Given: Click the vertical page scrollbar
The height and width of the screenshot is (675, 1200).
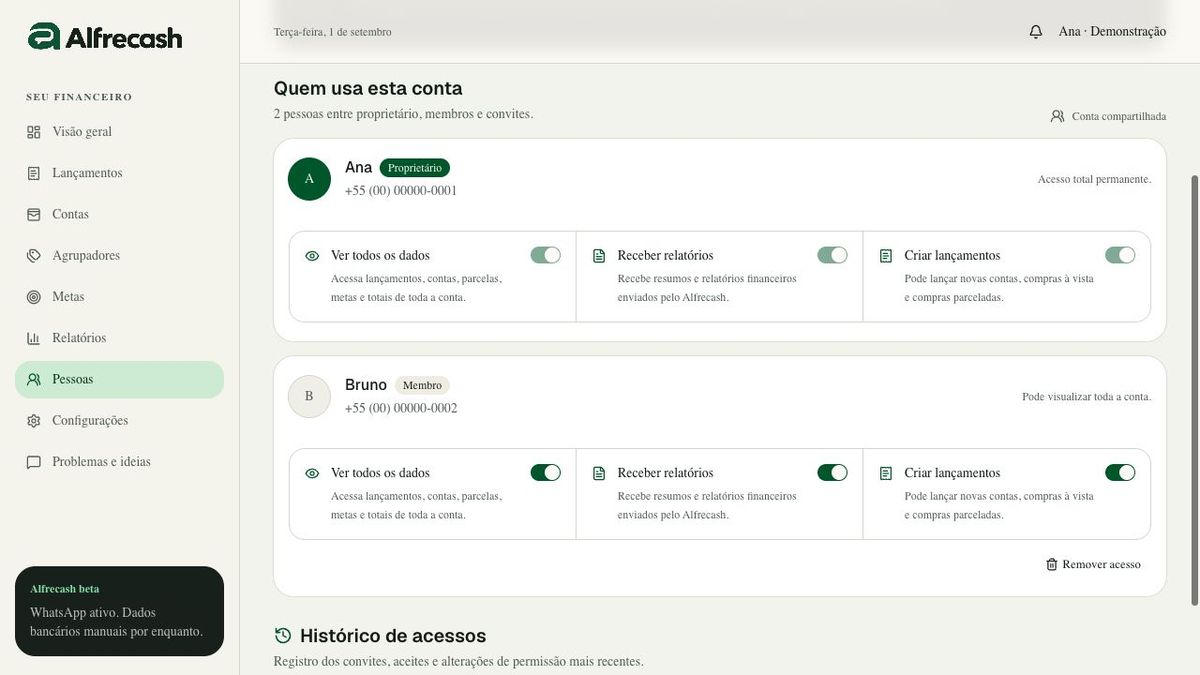Looking at the screenshot, I should pyautogui.click(x=1193, y=390).
